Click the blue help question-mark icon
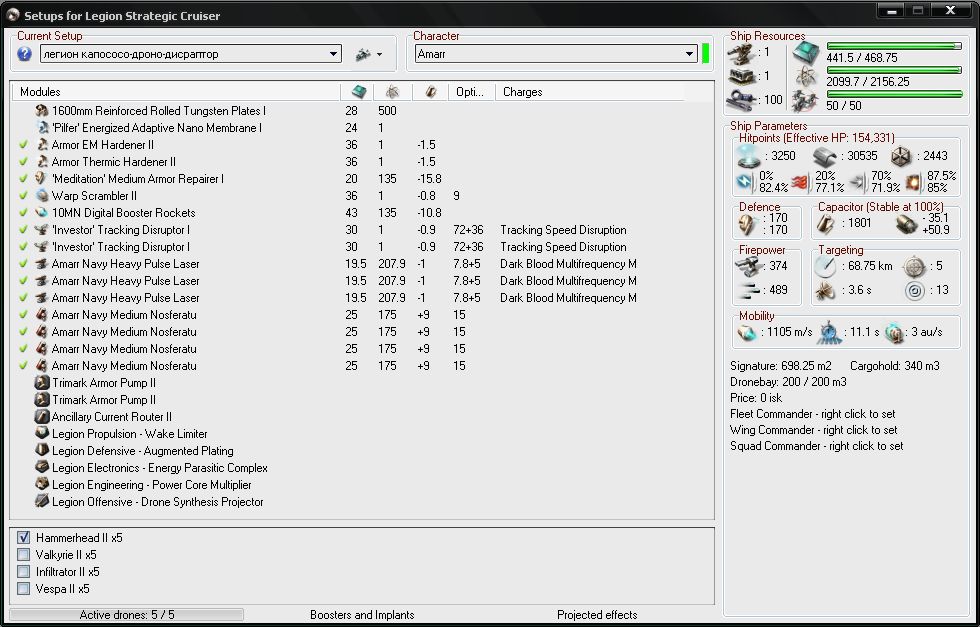Screen dimensions: 980x627 [24, 54]
